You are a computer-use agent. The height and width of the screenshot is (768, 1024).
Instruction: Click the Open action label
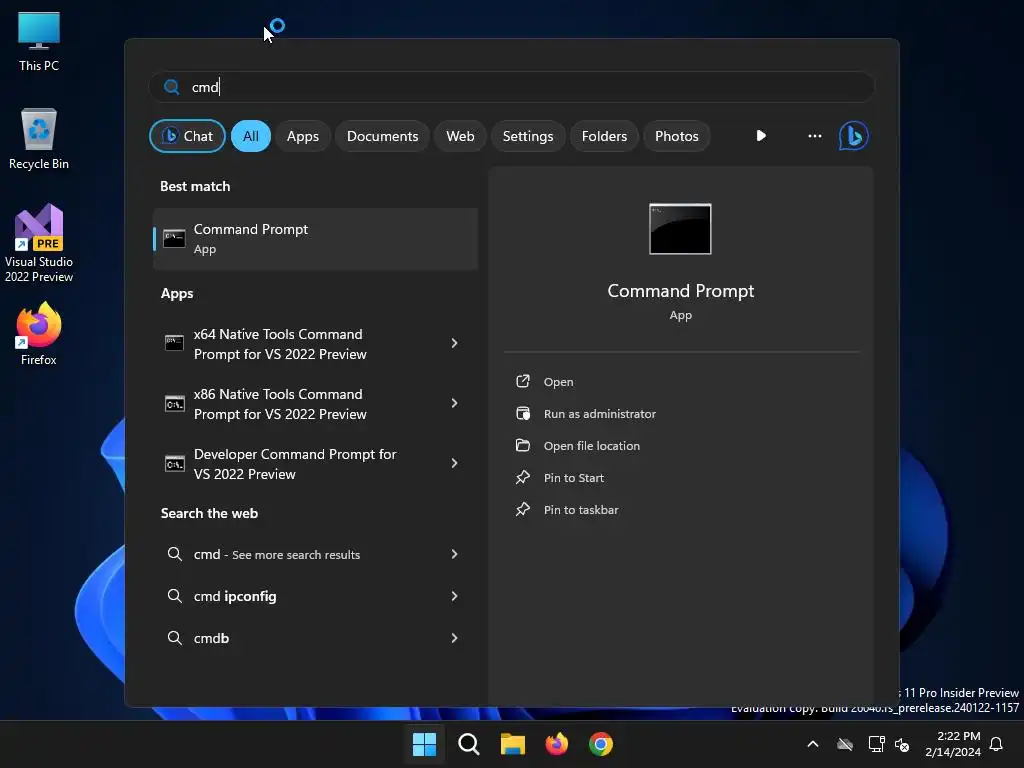coord(558,382)
